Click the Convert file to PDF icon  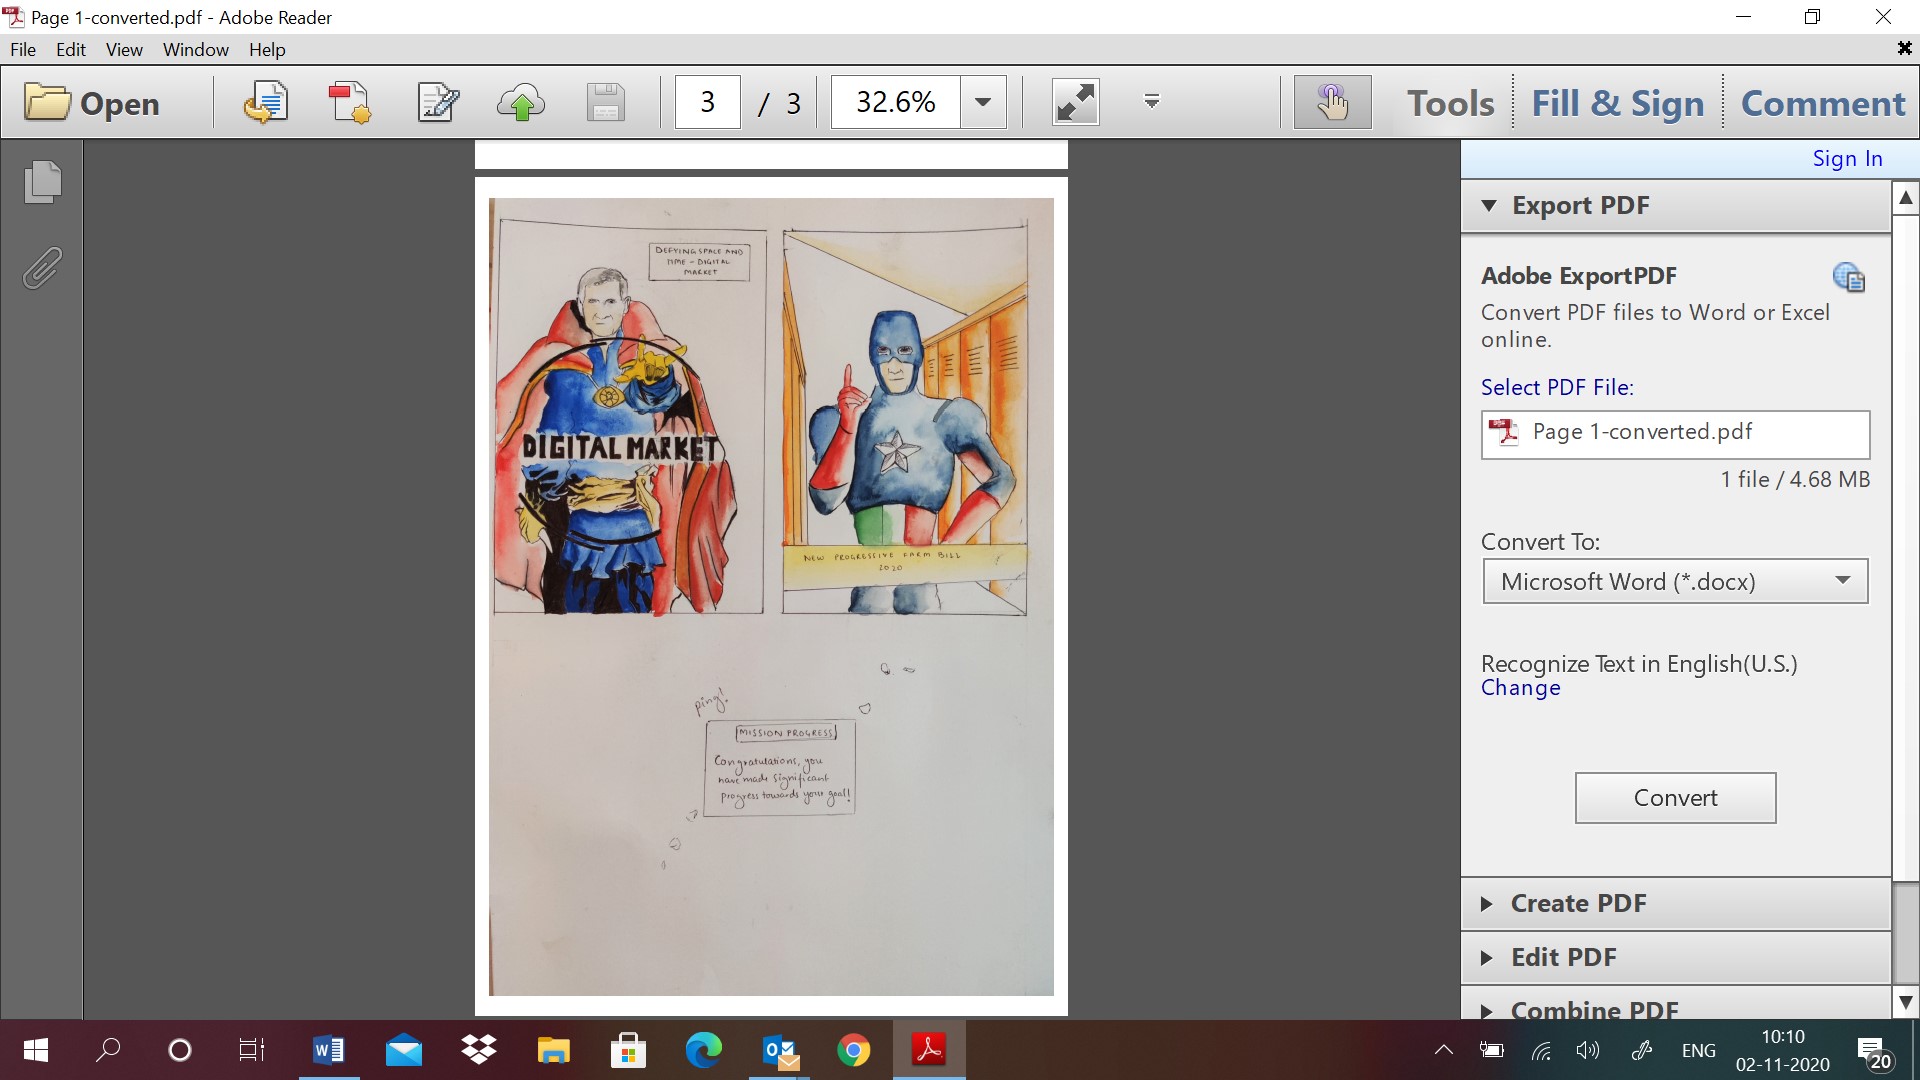click(x=350, y=103)
